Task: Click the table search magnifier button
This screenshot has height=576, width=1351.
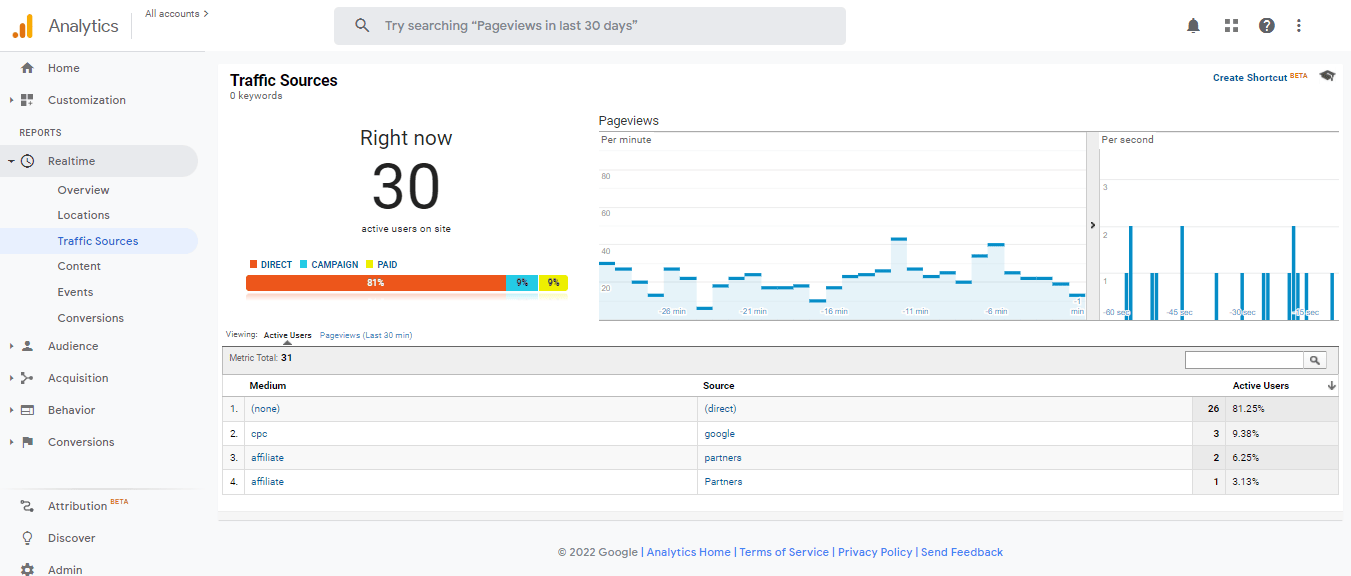Action: [x=1316, y=360]
